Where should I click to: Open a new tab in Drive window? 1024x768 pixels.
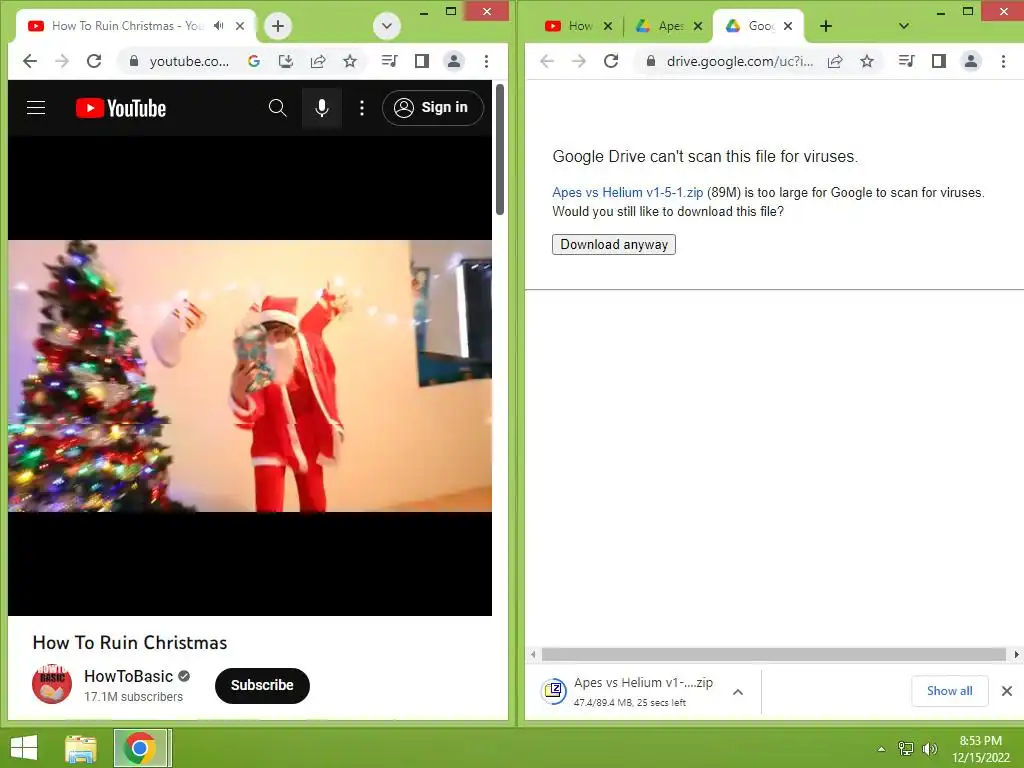click(826, 26)
